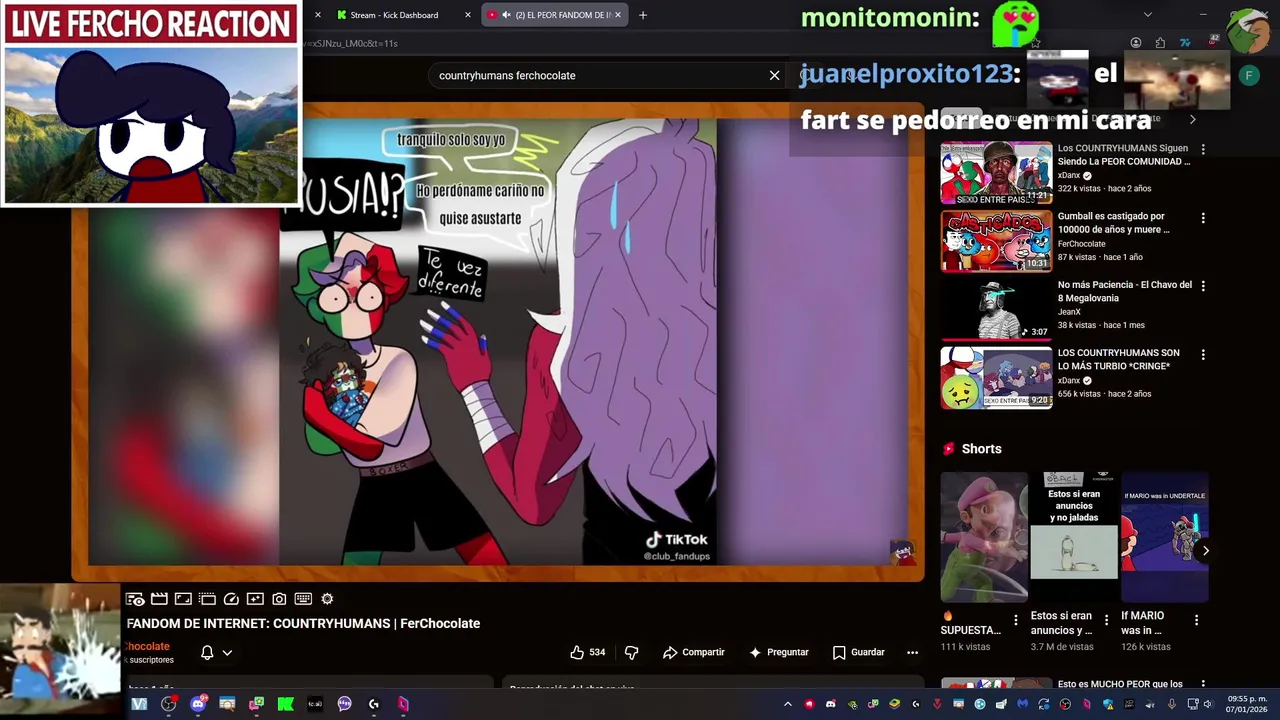The image size is (1280, 720).
Task: Open options for If MARIO was in short
Action: 1196,621
